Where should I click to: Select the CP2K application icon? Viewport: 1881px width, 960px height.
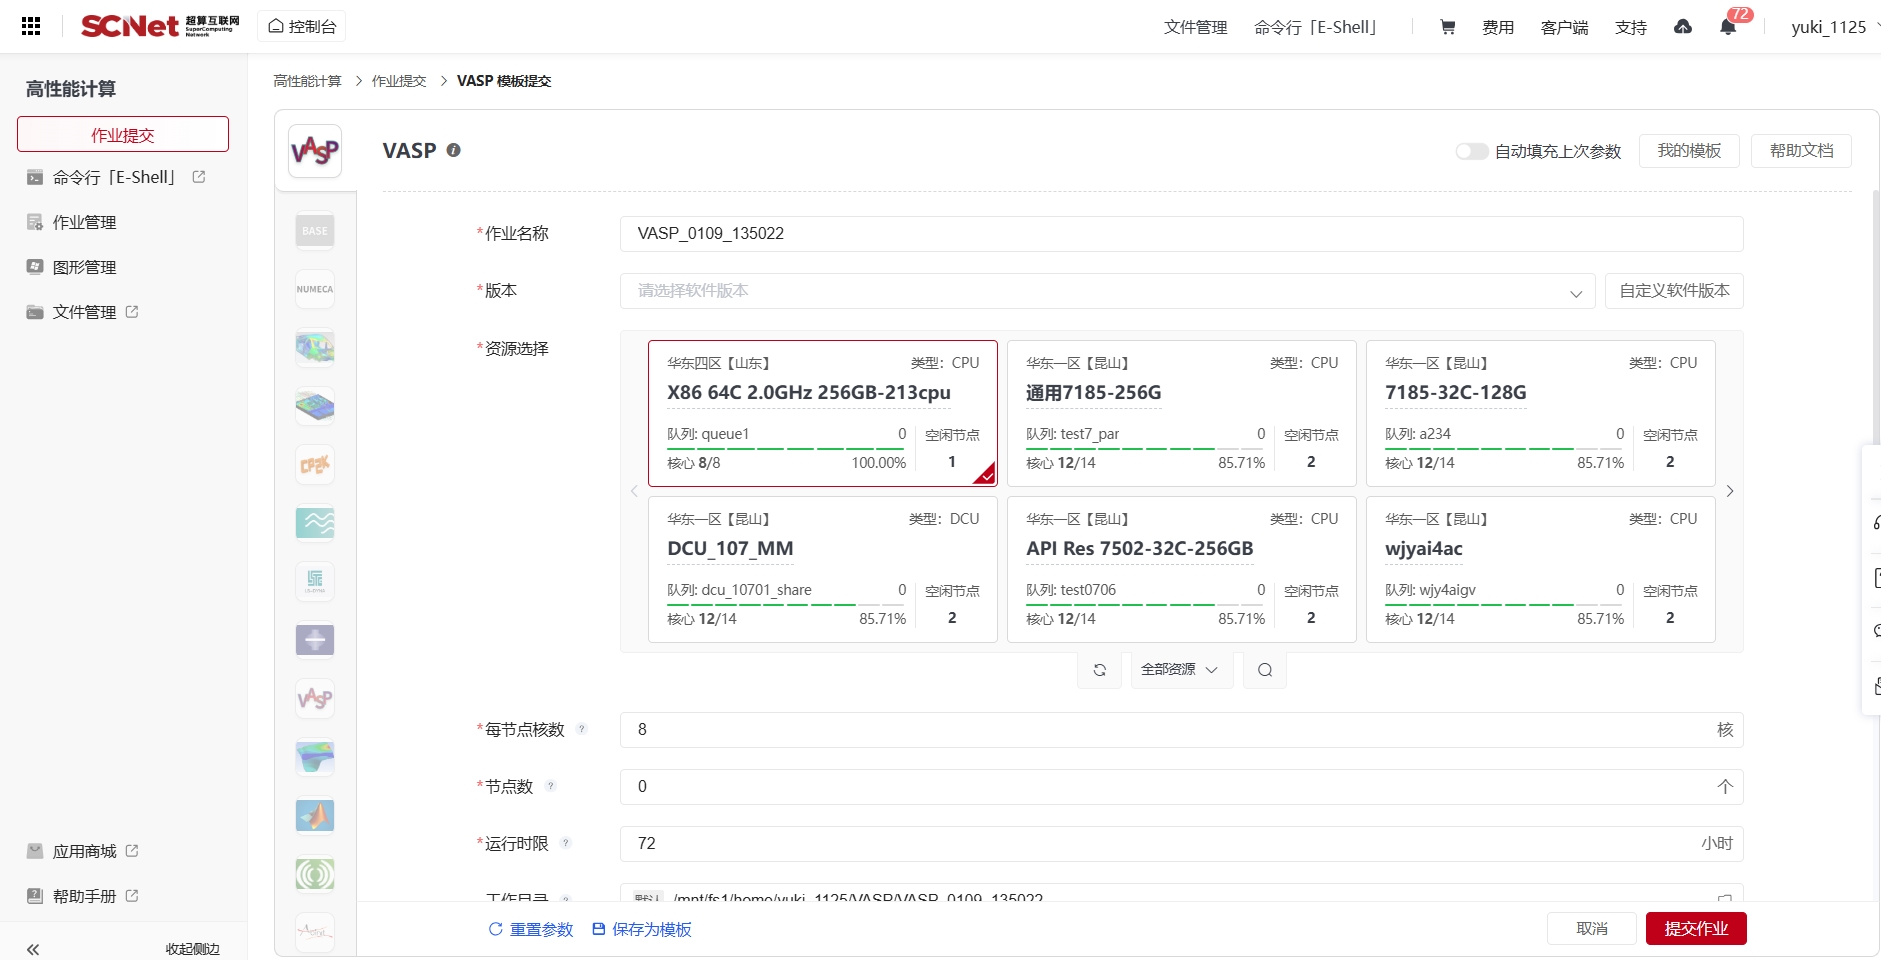[315, 465]
